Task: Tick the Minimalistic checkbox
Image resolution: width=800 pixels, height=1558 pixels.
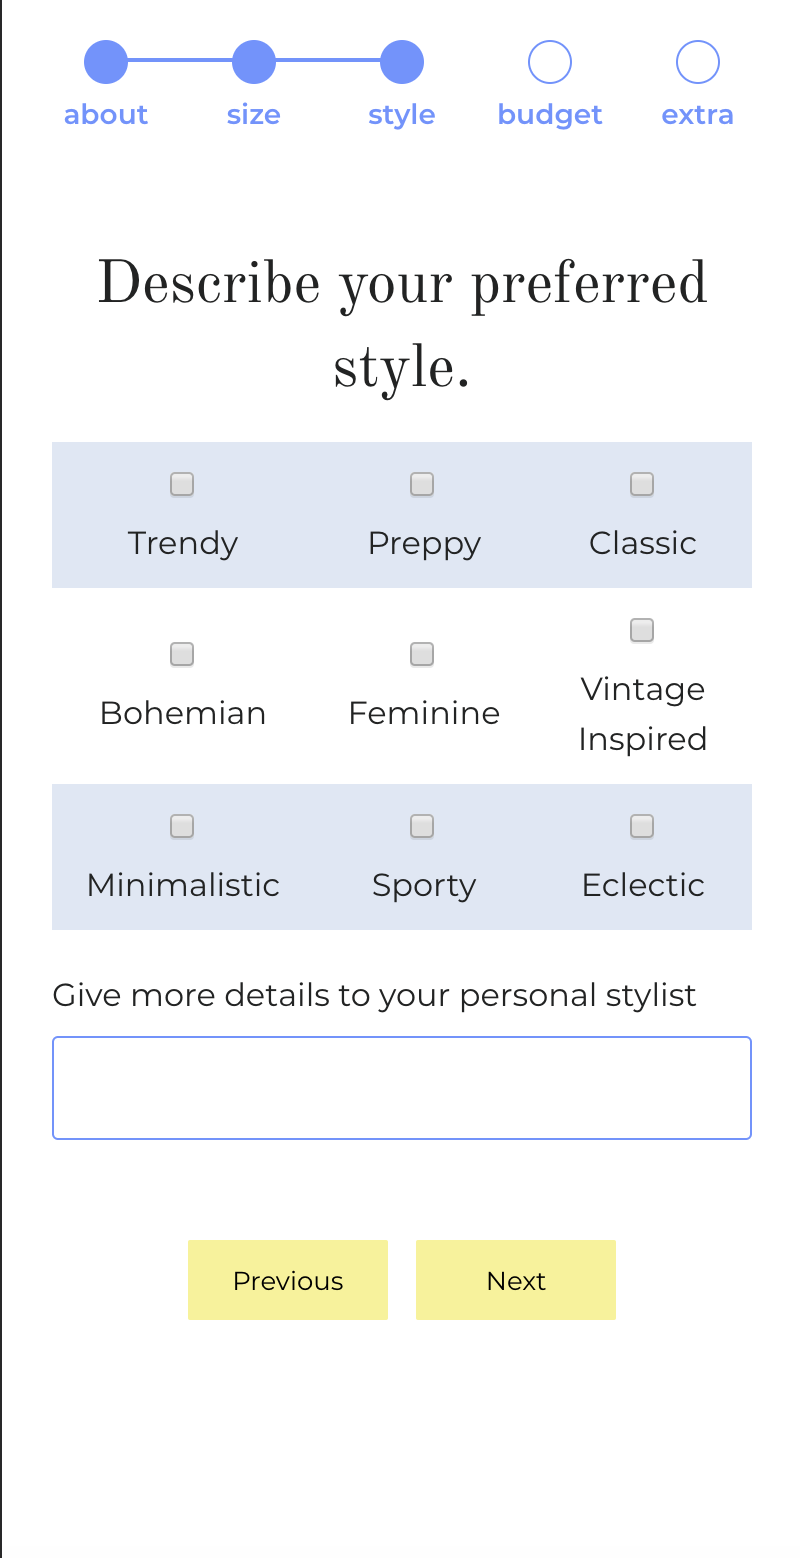Action: coord(182,827)
